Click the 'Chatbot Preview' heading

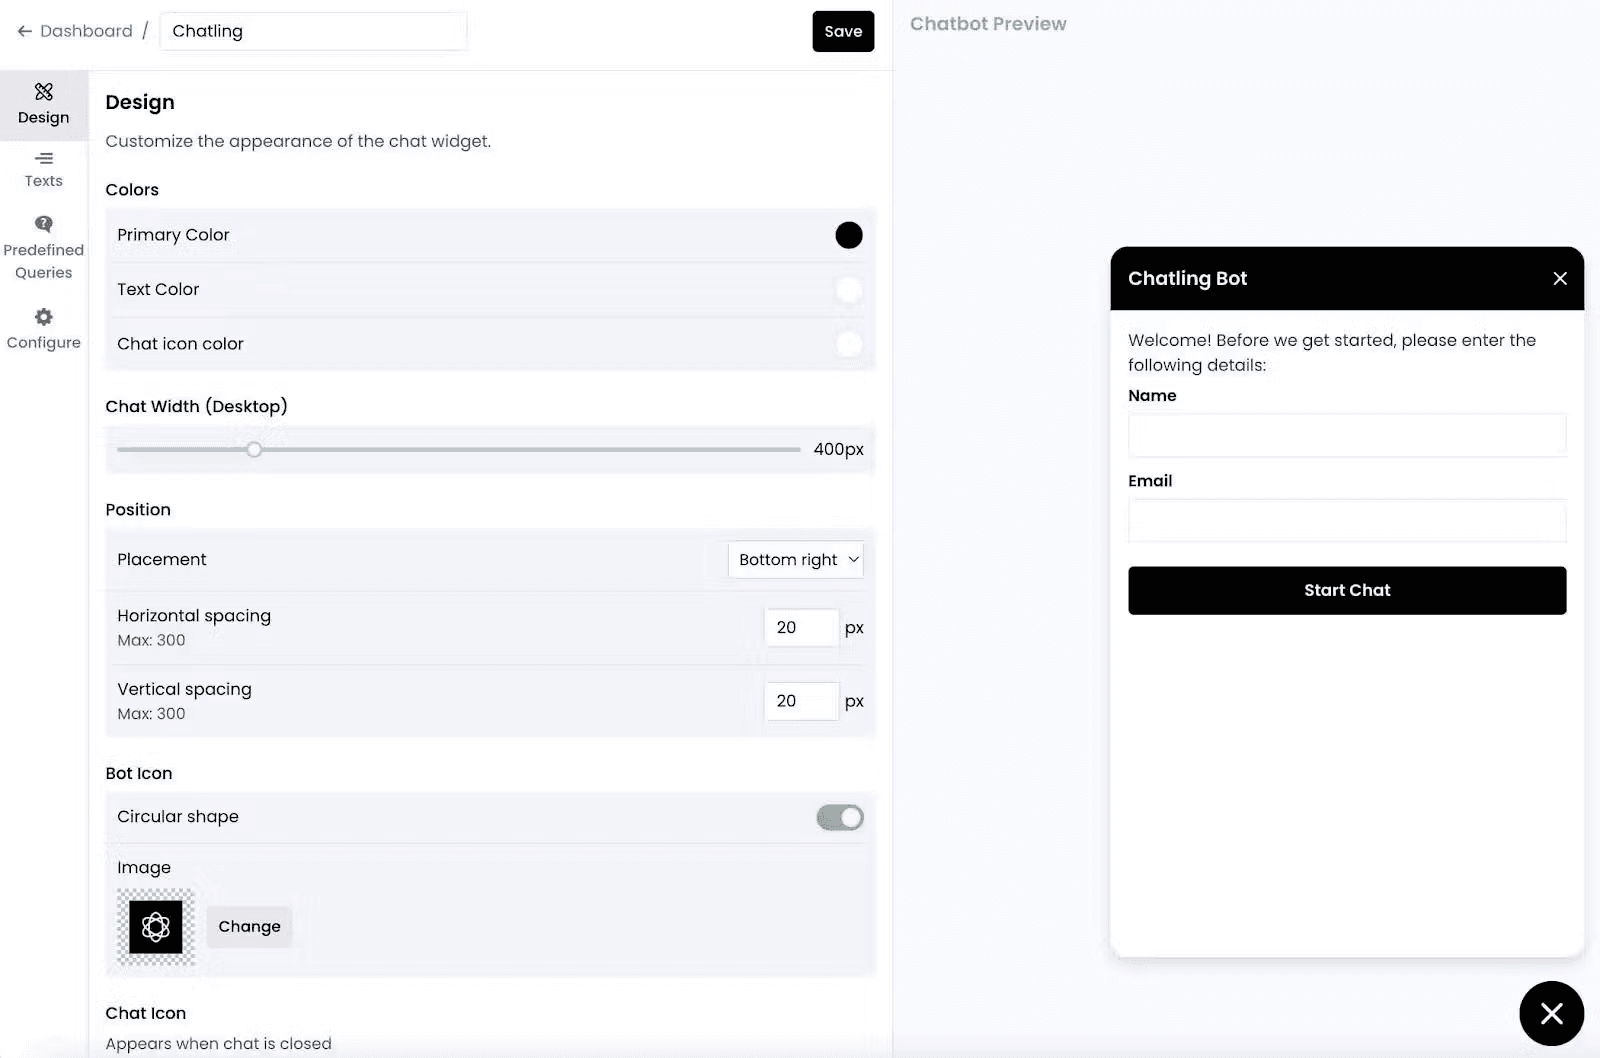988,24
